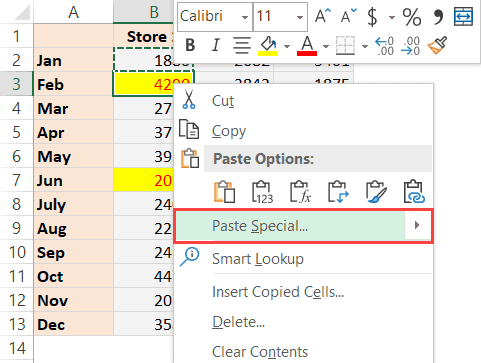Paste Formulas using the fx clipboard icon
Screen dimensions: 481x363
click(x=300, y=192)
